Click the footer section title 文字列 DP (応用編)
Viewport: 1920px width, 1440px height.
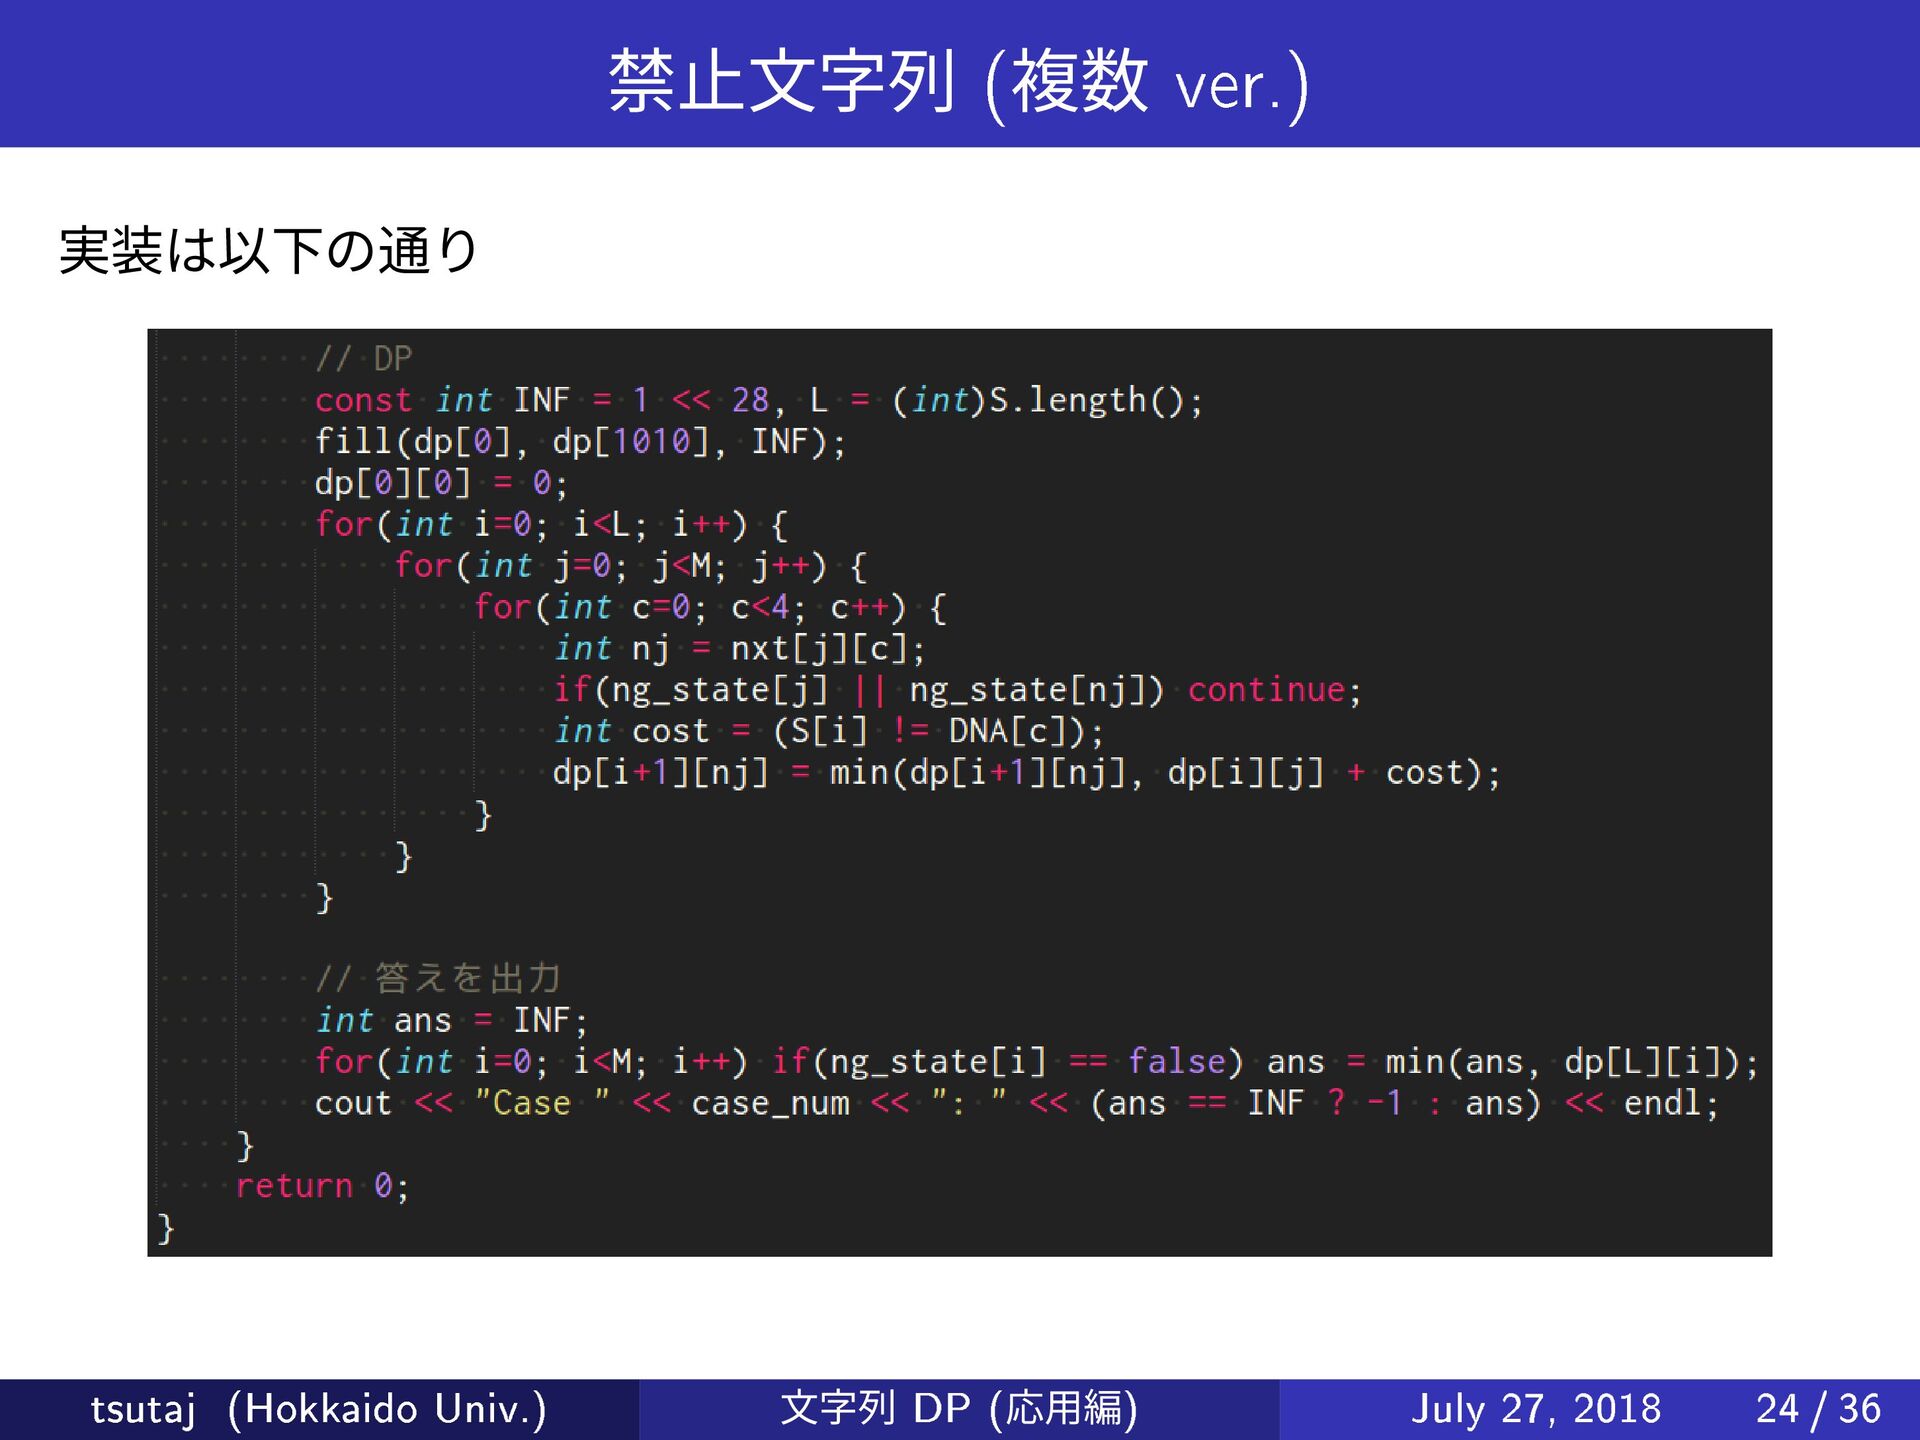point(958,1408)
